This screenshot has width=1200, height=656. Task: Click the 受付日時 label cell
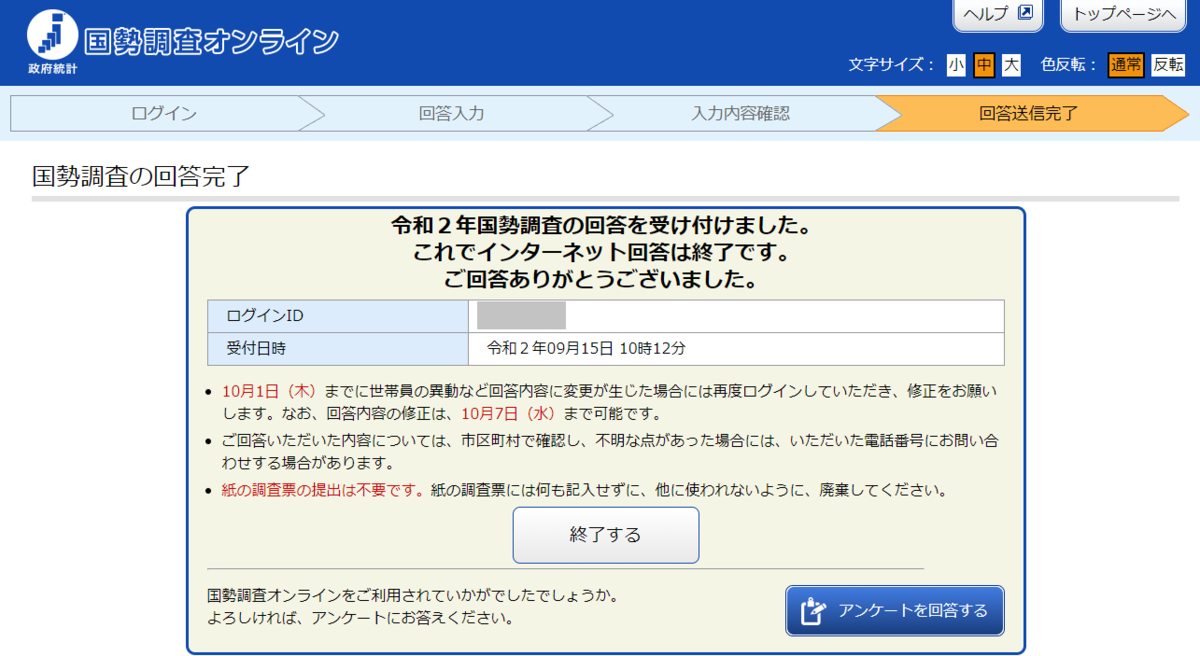(x=338, y=349)
